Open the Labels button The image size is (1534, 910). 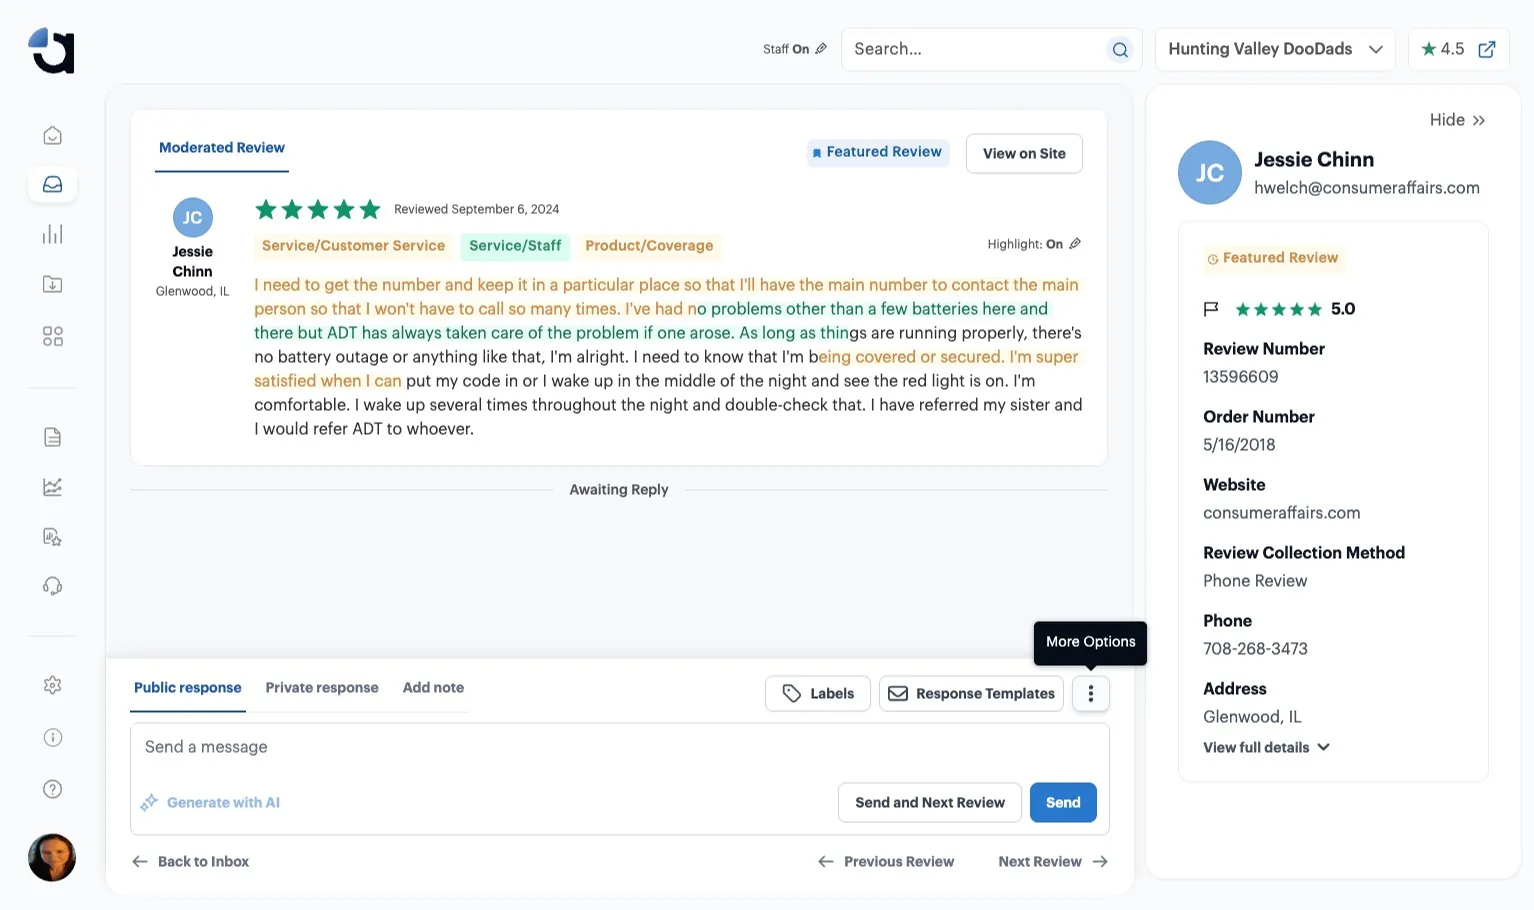(x=818, y=693)
